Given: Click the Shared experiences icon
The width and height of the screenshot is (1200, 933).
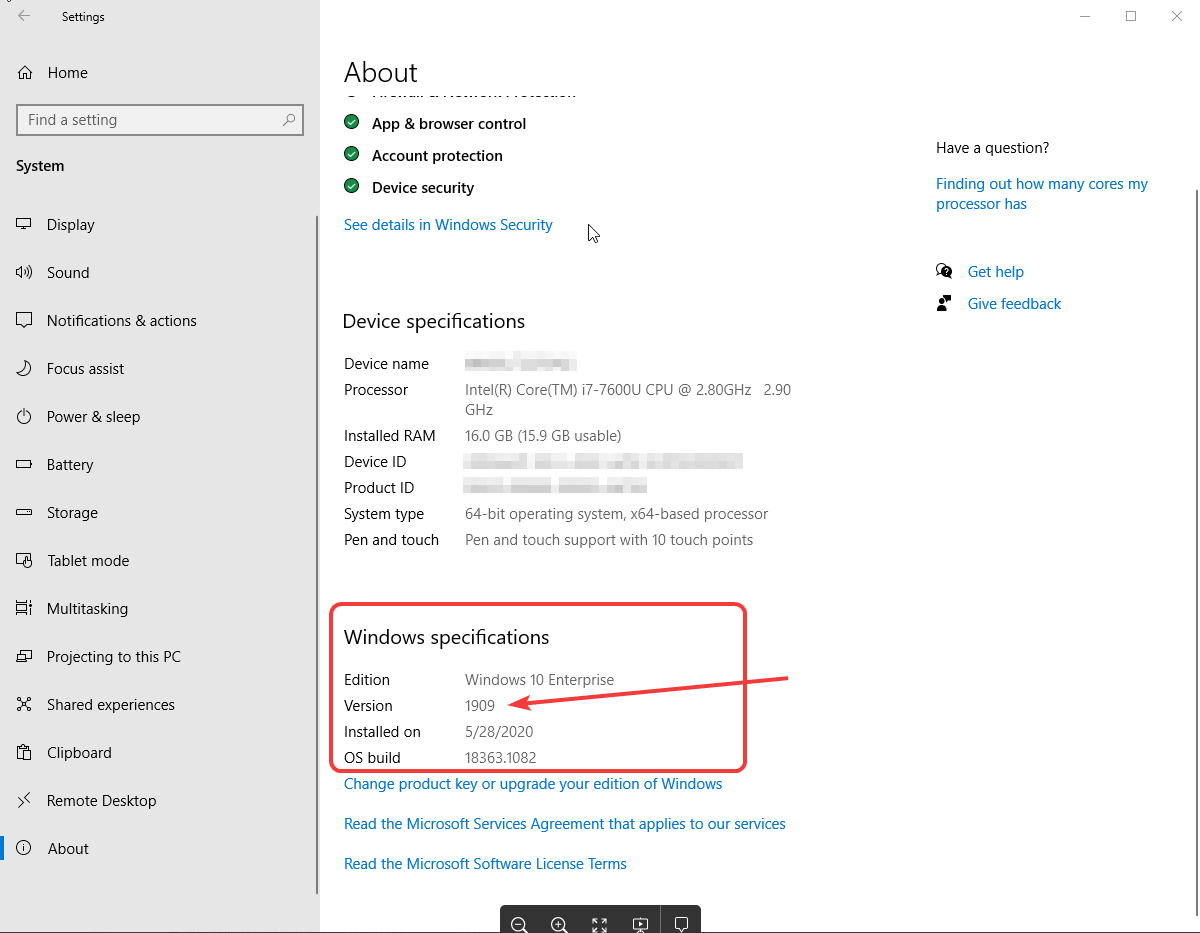Looking at the screenshot, I should [x=25, y=705].
